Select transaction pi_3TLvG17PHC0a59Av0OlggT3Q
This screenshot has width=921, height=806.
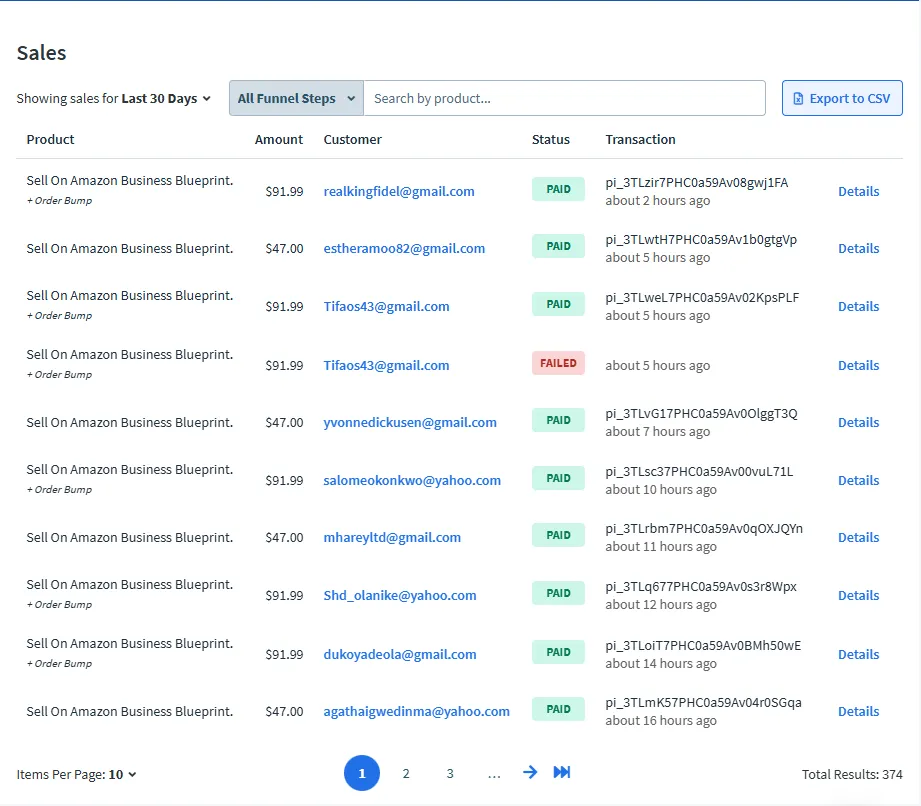click(701, 414)
